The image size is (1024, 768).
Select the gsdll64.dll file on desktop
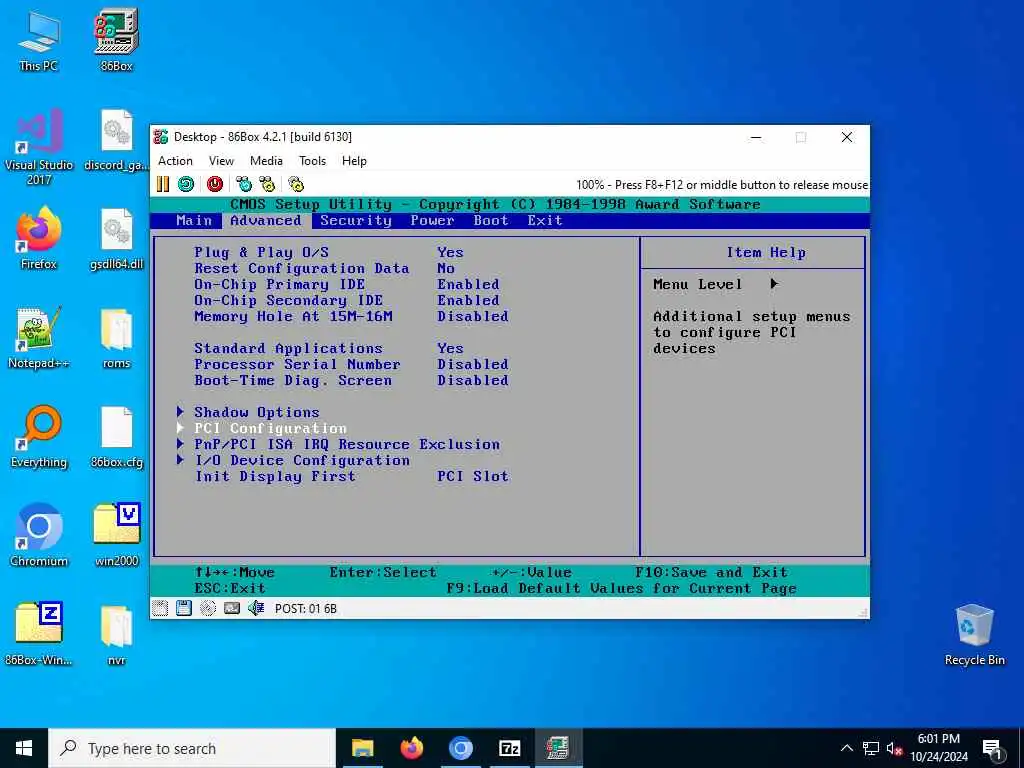(x=116, y=238)
